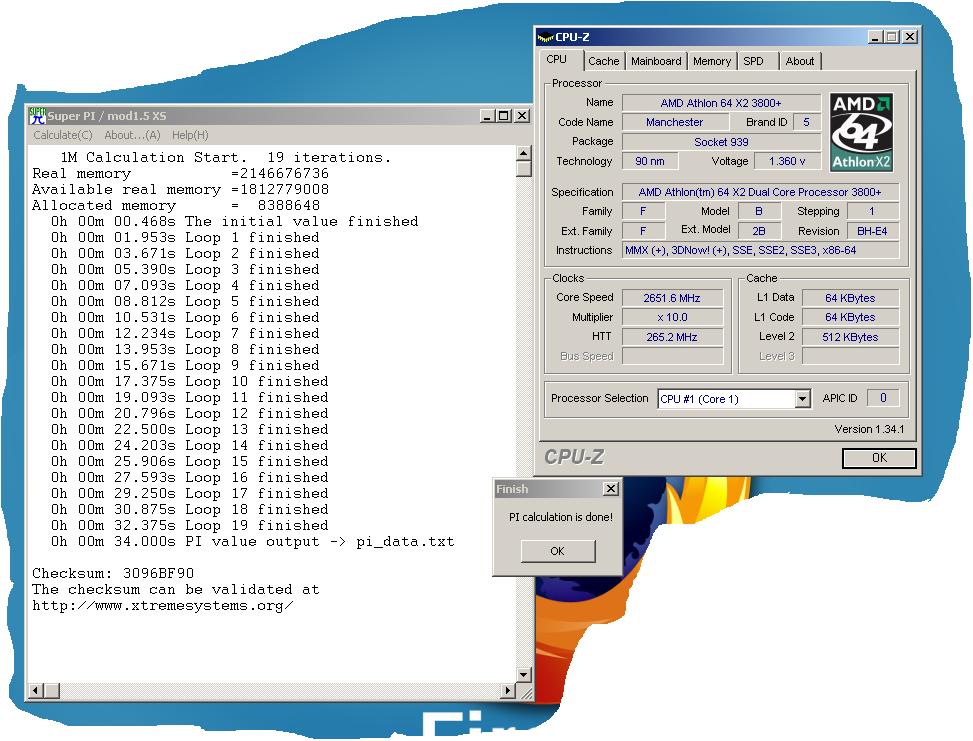Open the About...(A) menu in Super PI
This screenshot has width=973, height=741.
pyautogui.click(x=132, y=135)
